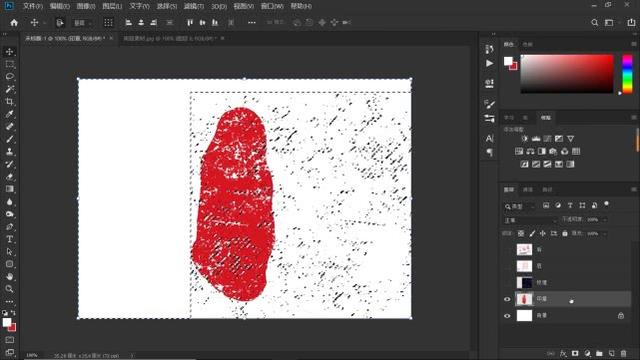The width and height of the screenshot is (640, 360).
Task: Hide the white background layer
Action: [507, 316]
